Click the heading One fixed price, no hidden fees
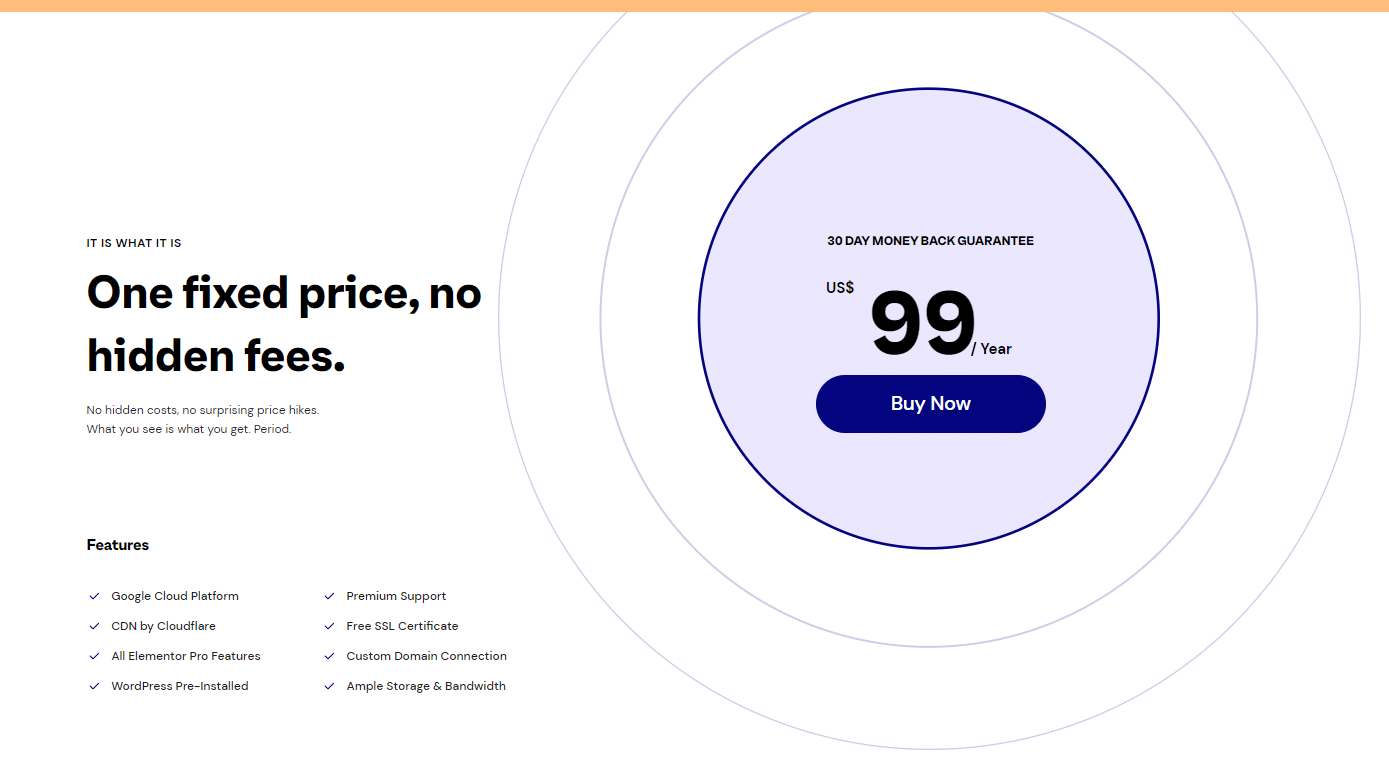The width and height of the screenshot is (1389, 762). click(x=284, y=325)
